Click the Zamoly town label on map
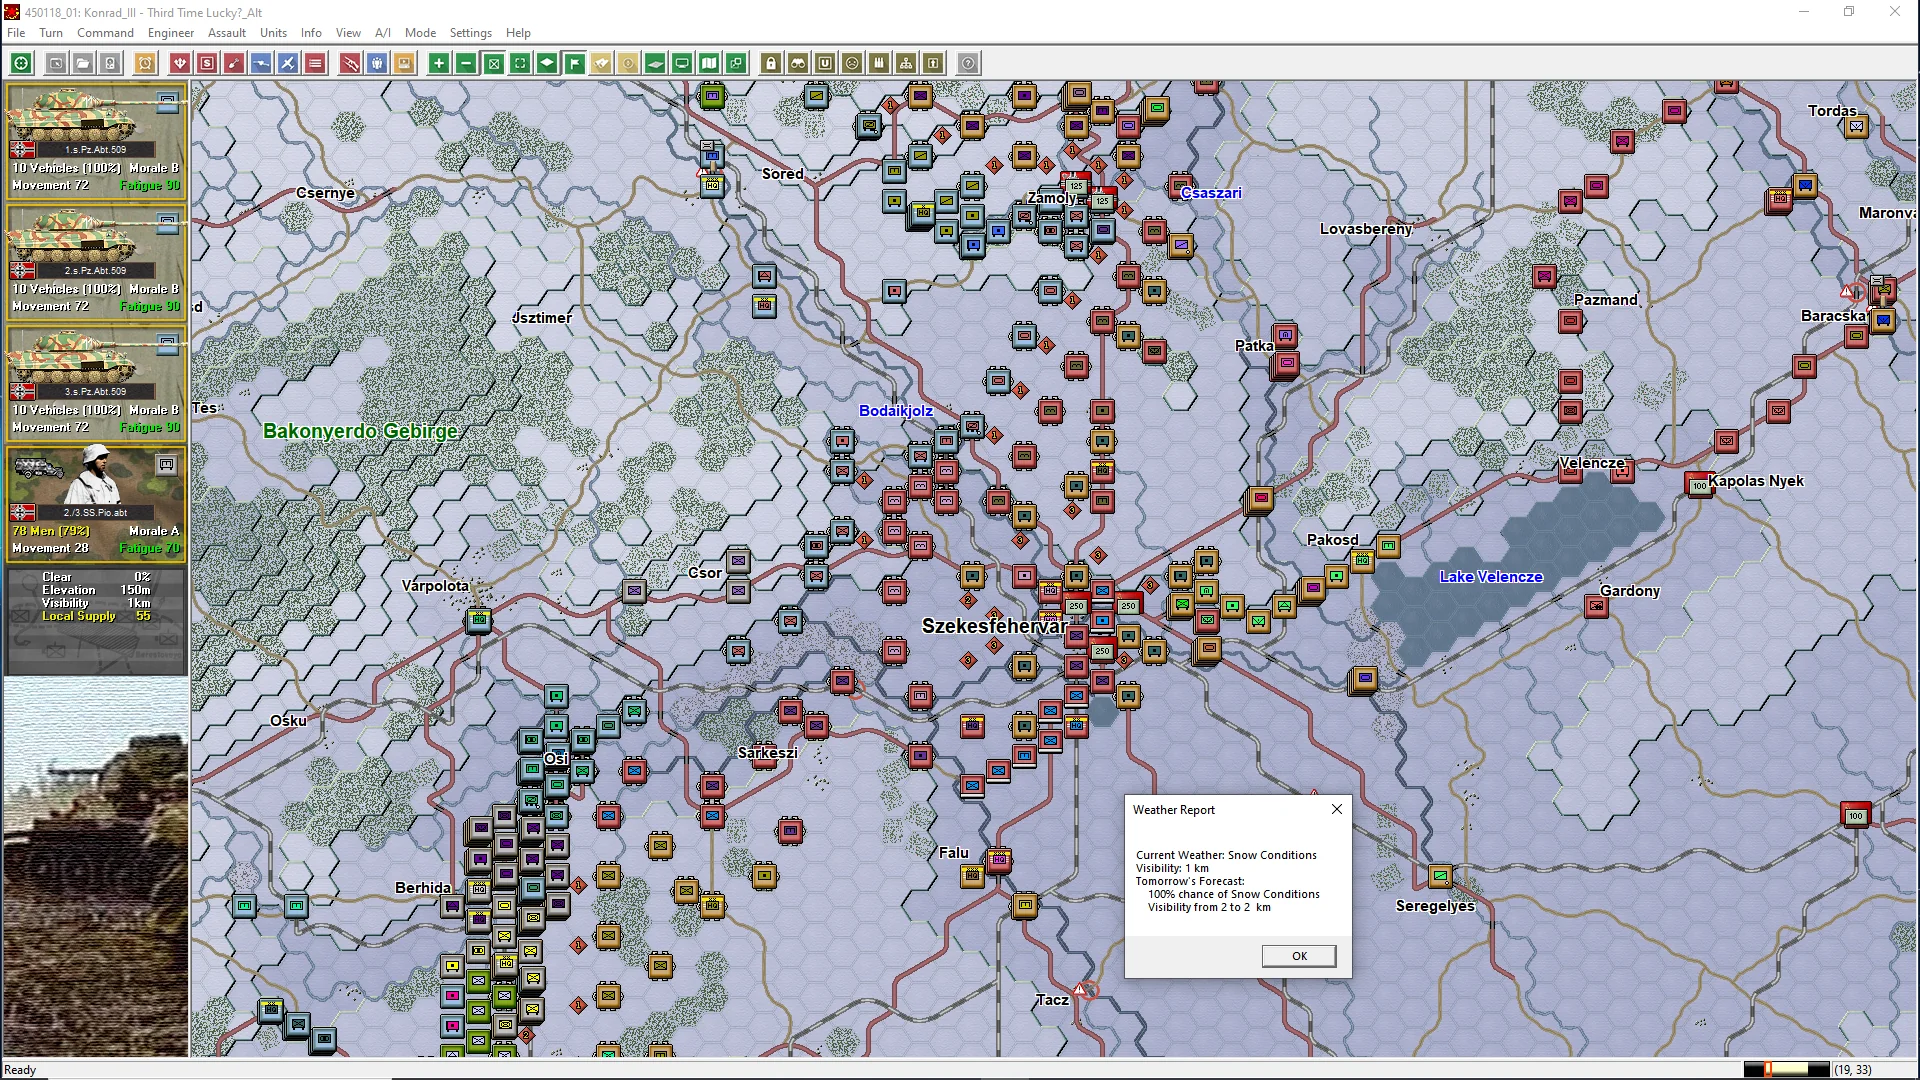Viewport: 1920px width, 1080px height. click(1052, 198)
